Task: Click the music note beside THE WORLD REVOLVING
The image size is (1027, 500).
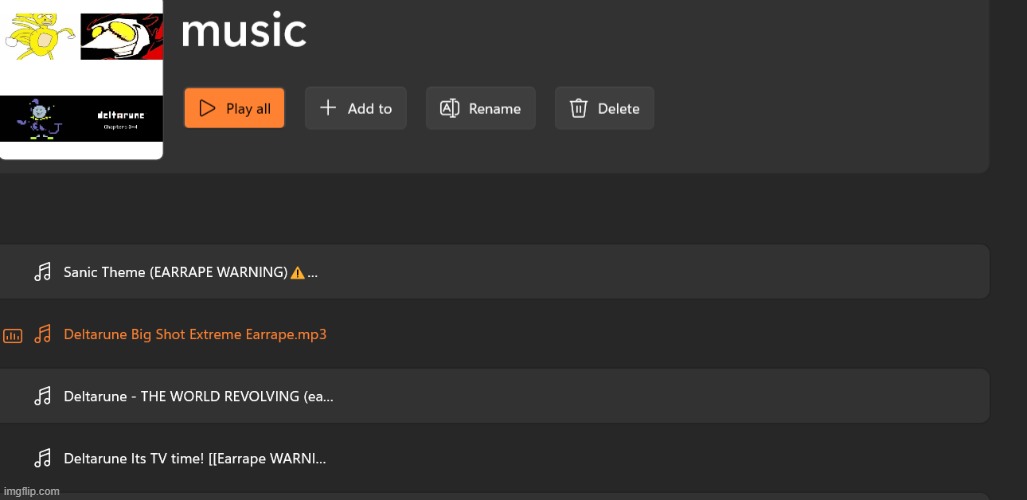Action: 42,396
